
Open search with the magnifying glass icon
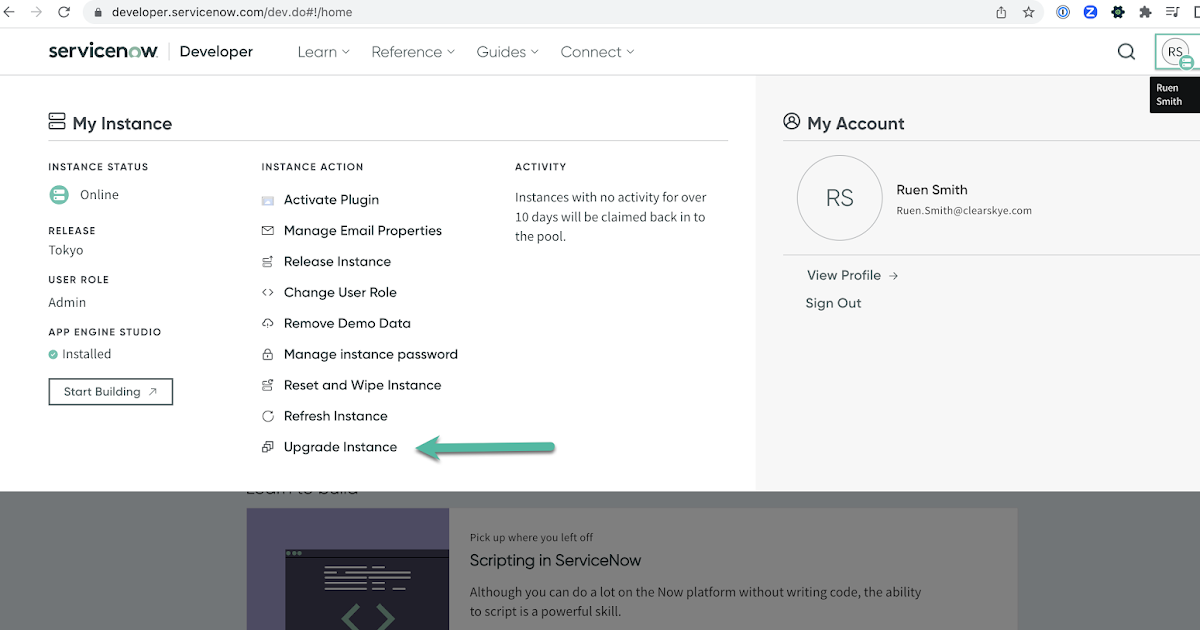(1126, 51)
